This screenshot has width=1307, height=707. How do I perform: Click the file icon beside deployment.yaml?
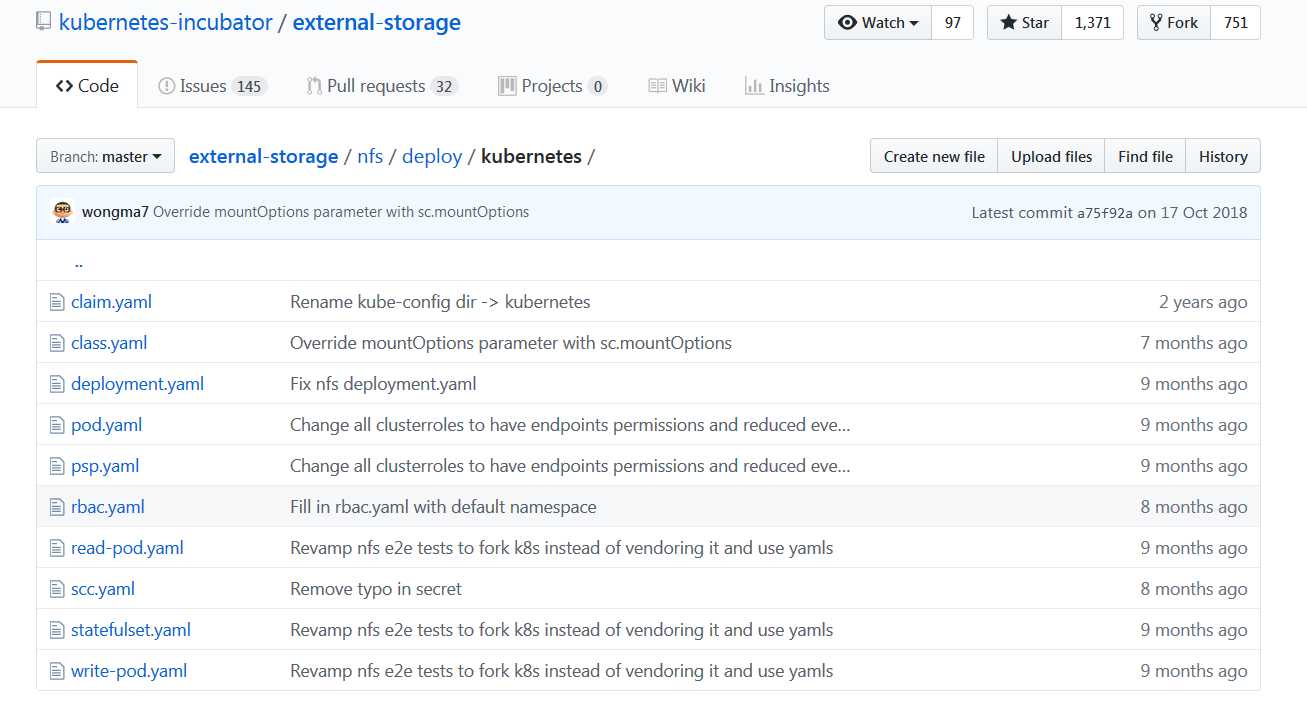(57, 384)
